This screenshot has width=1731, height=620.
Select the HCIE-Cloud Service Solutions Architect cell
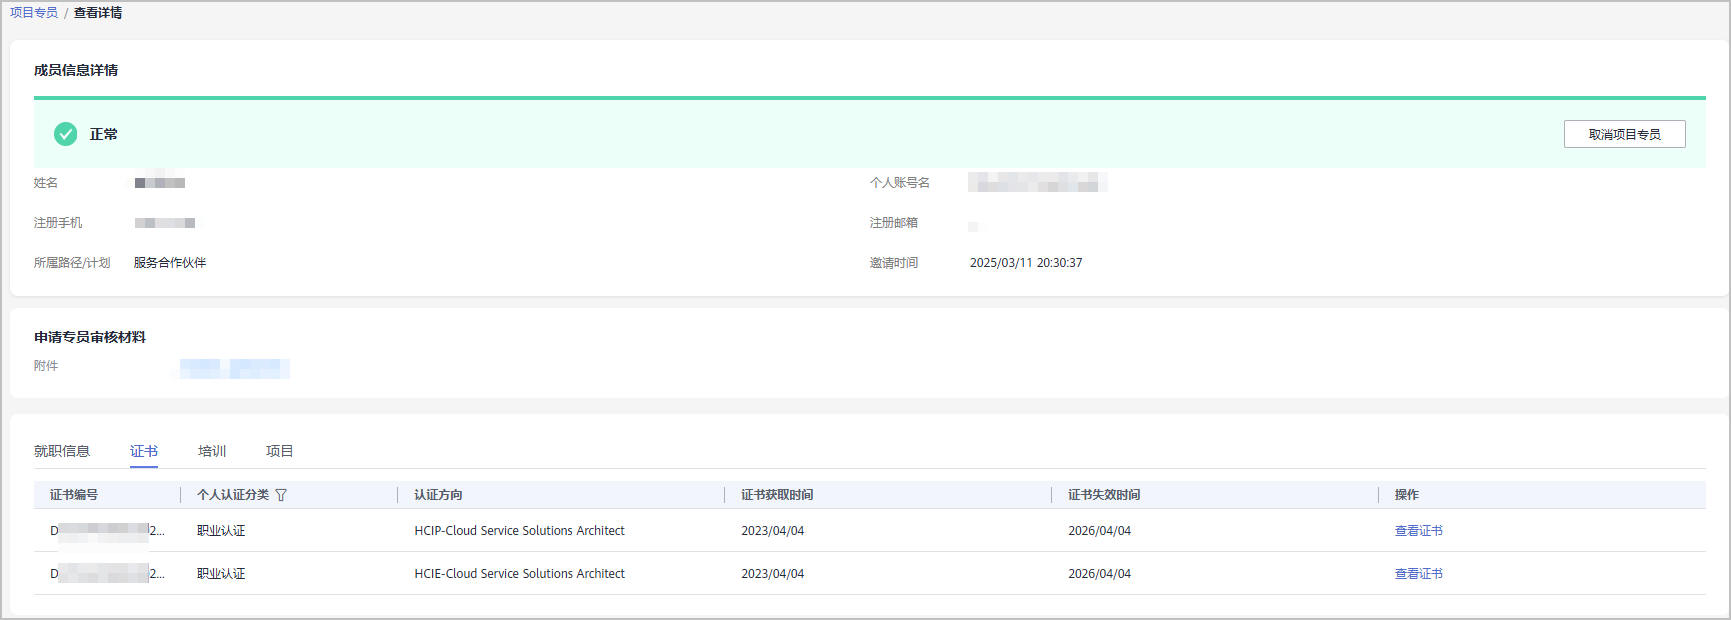pos(519,574)
